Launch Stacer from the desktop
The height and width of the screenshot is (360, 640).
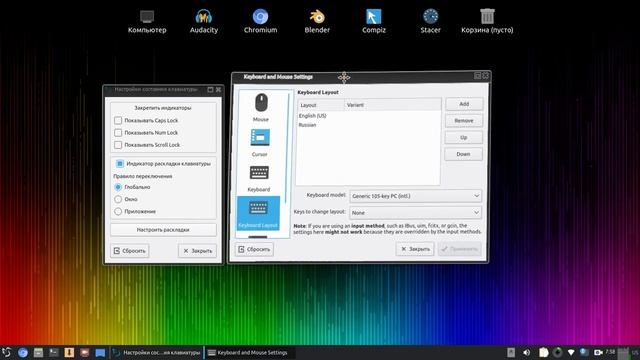tap(430, 22)
